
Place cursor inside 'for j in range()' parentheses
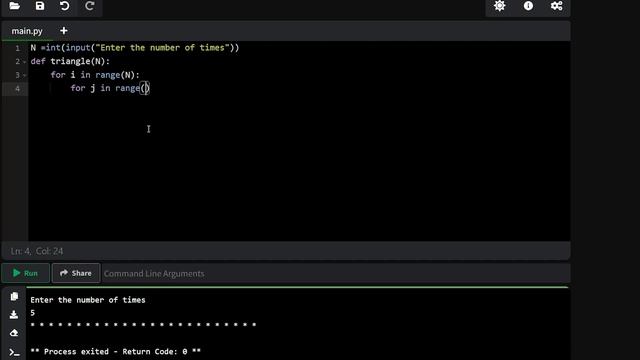[145, 88]
